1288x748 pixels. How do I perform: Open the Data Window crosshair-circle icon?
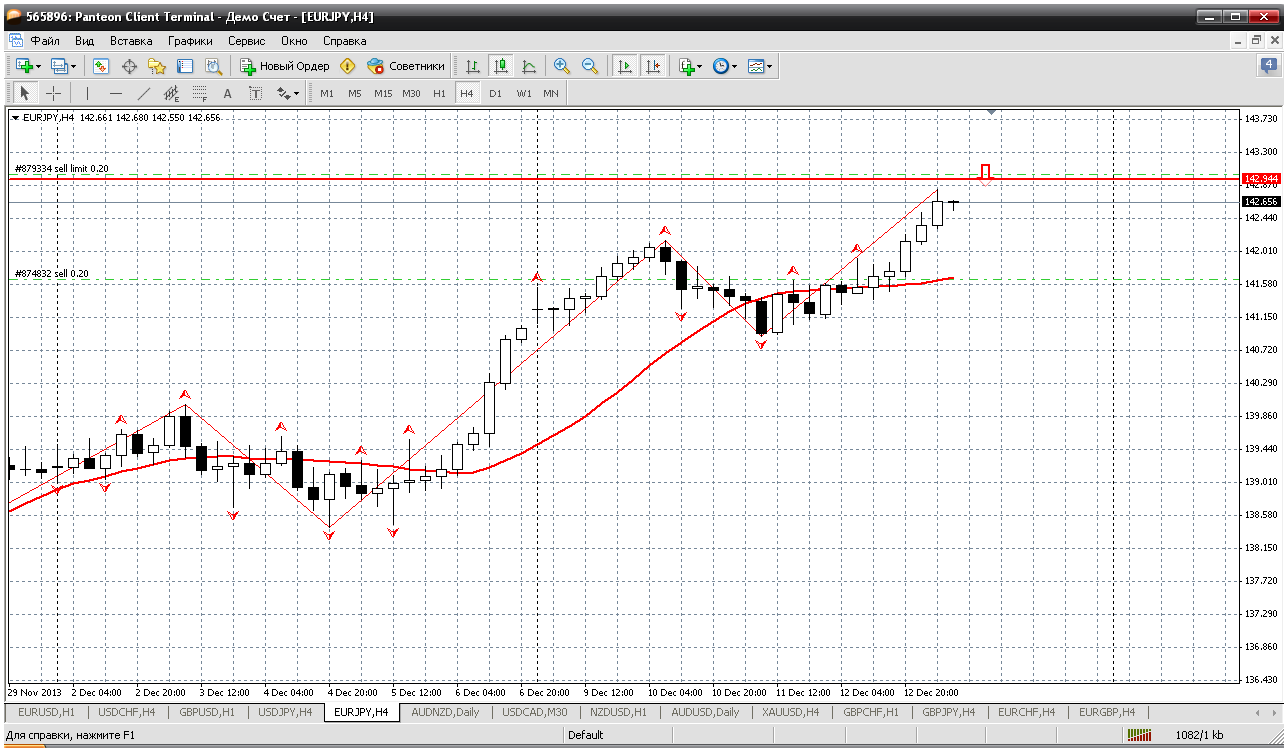pyautogui.click(x=129, y=66)
